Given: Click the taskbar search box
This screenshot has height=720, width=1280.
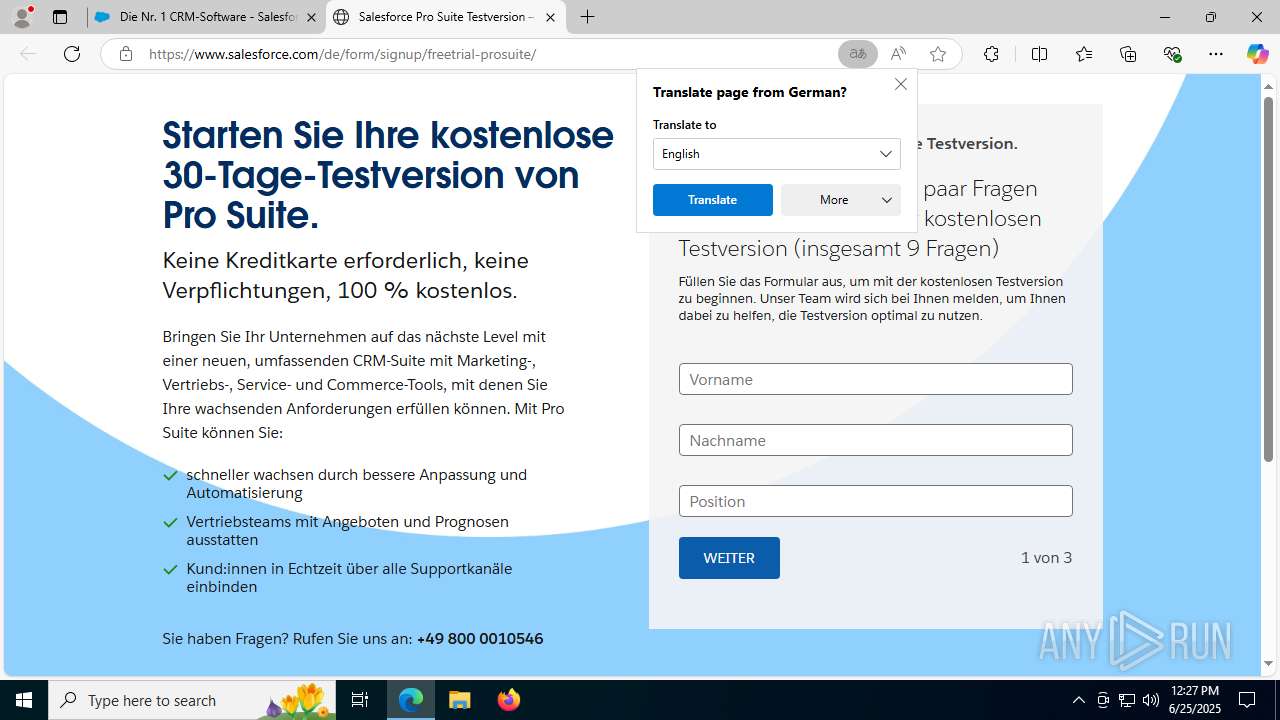Looking at the screenshot, I should tap(193, 700).
